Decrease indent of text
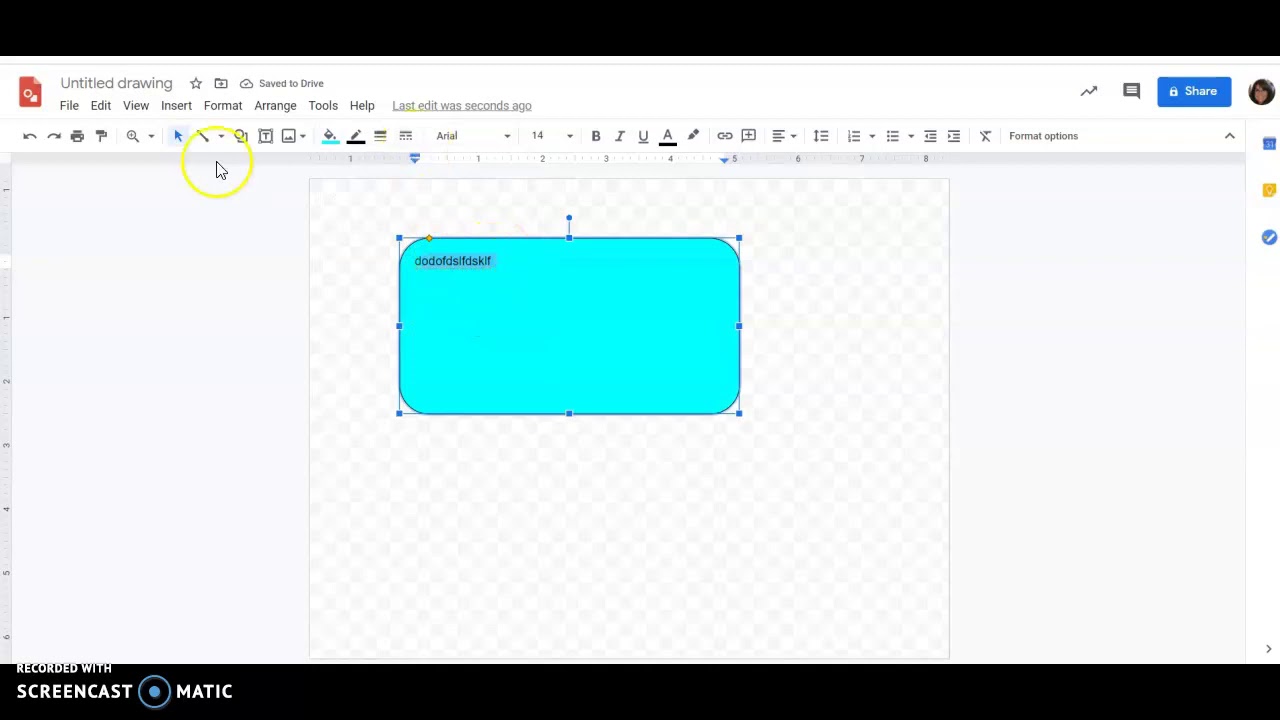The height and width of the screenshot is (720, 1280). pos(930,136)
